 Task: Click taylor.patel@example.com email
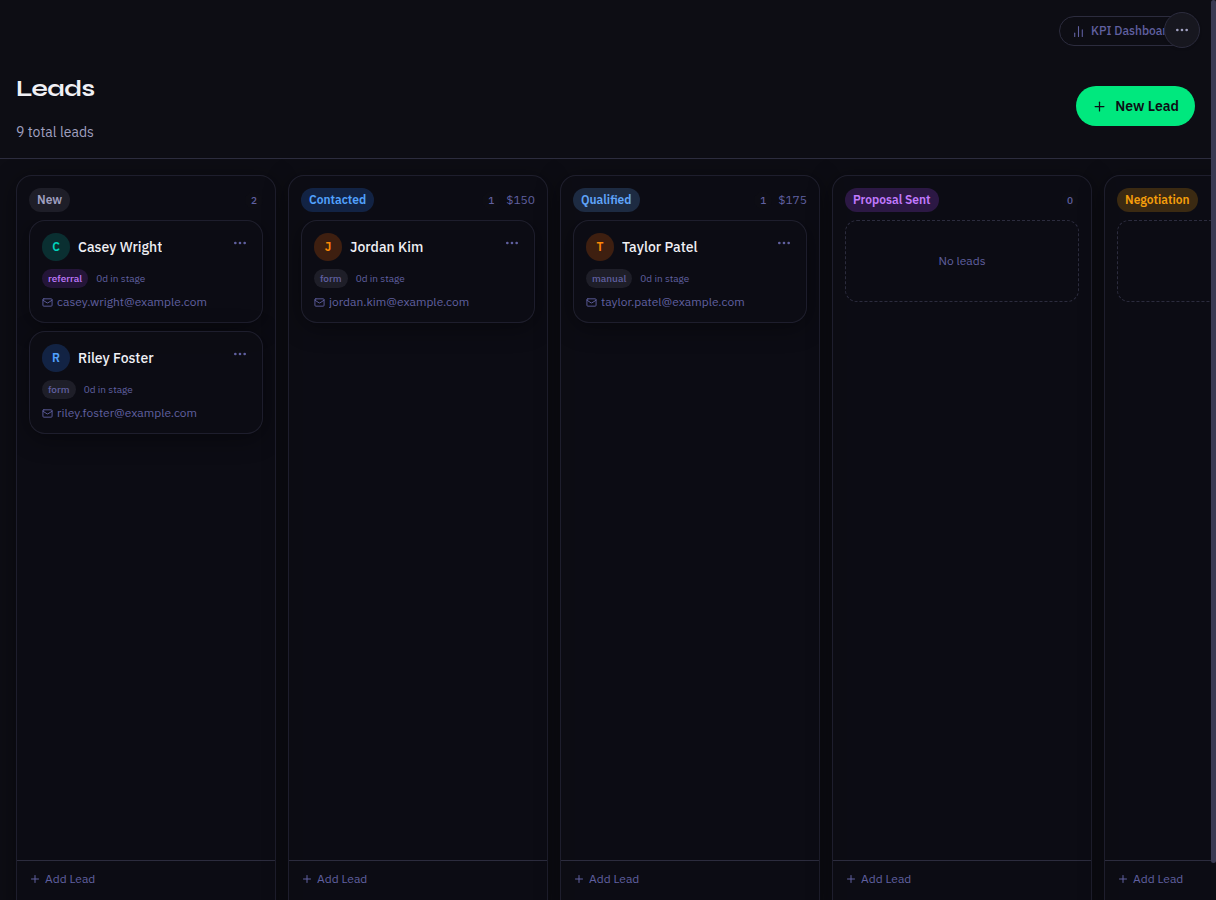(673, 302)
